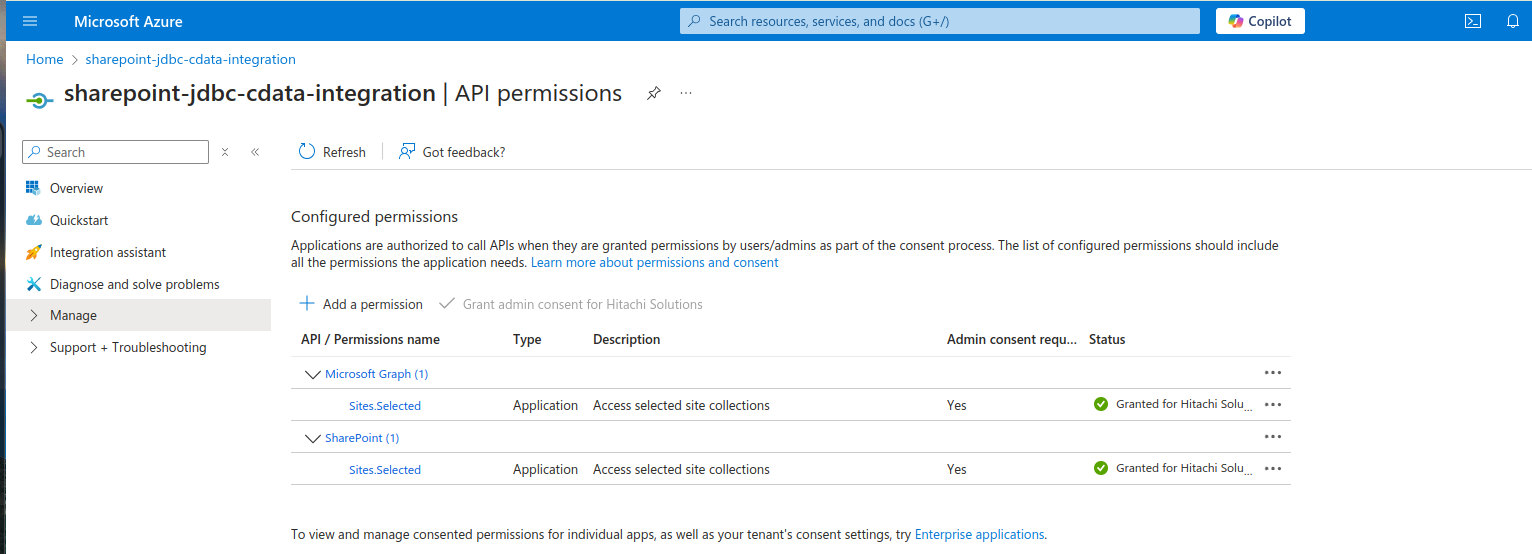Click the Admin consent required column header

click(1012, 340)
